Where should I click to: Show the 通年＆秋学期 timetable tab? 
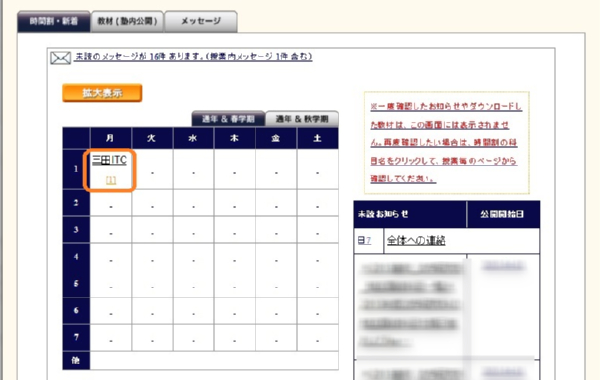coord(302,119)
